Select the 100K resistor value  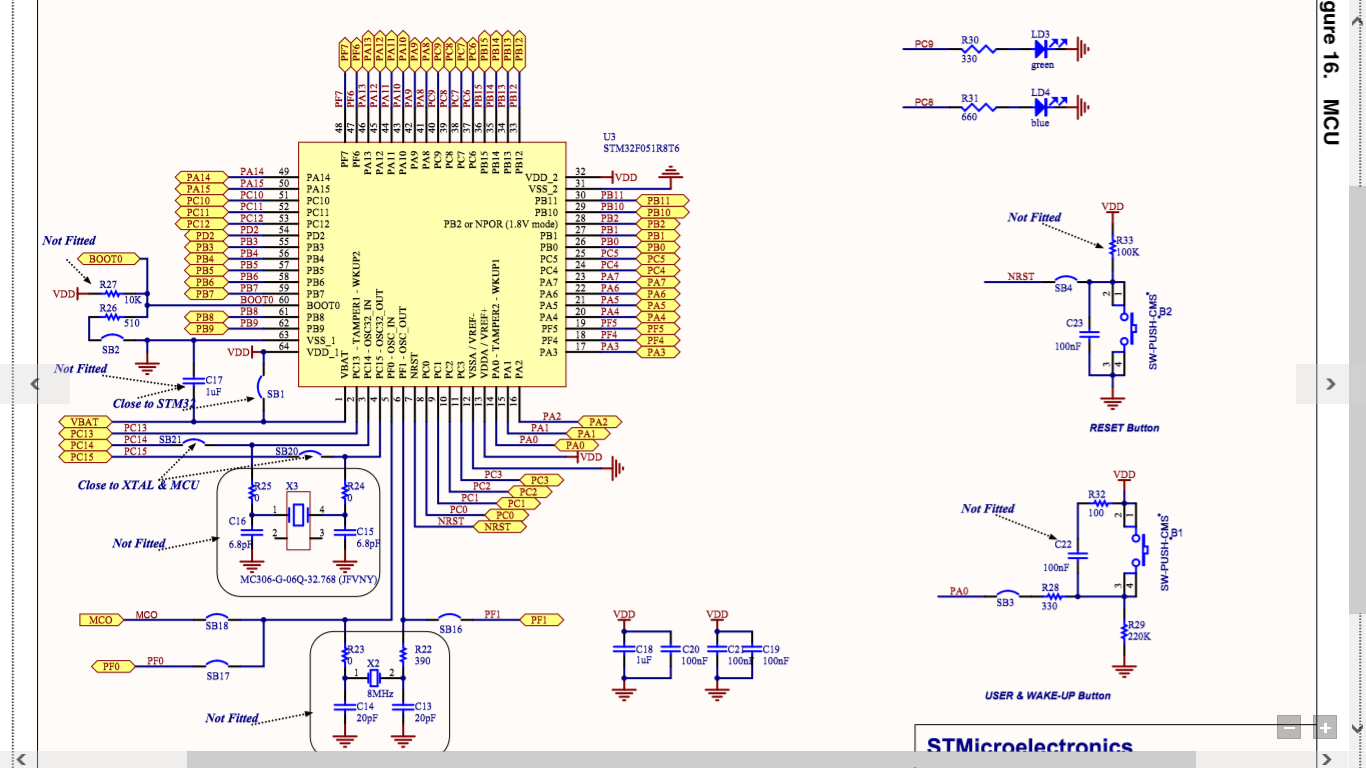tap(1128, 252)
